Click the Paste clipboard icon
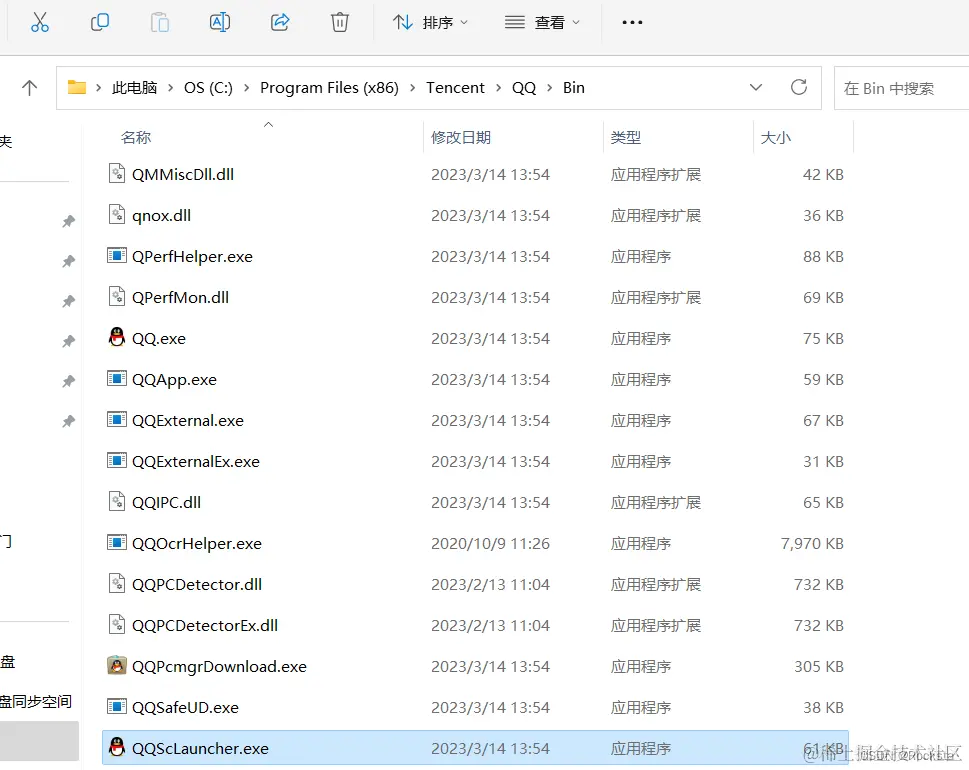This screenshot has height=770, width=969. coord(159,22)
